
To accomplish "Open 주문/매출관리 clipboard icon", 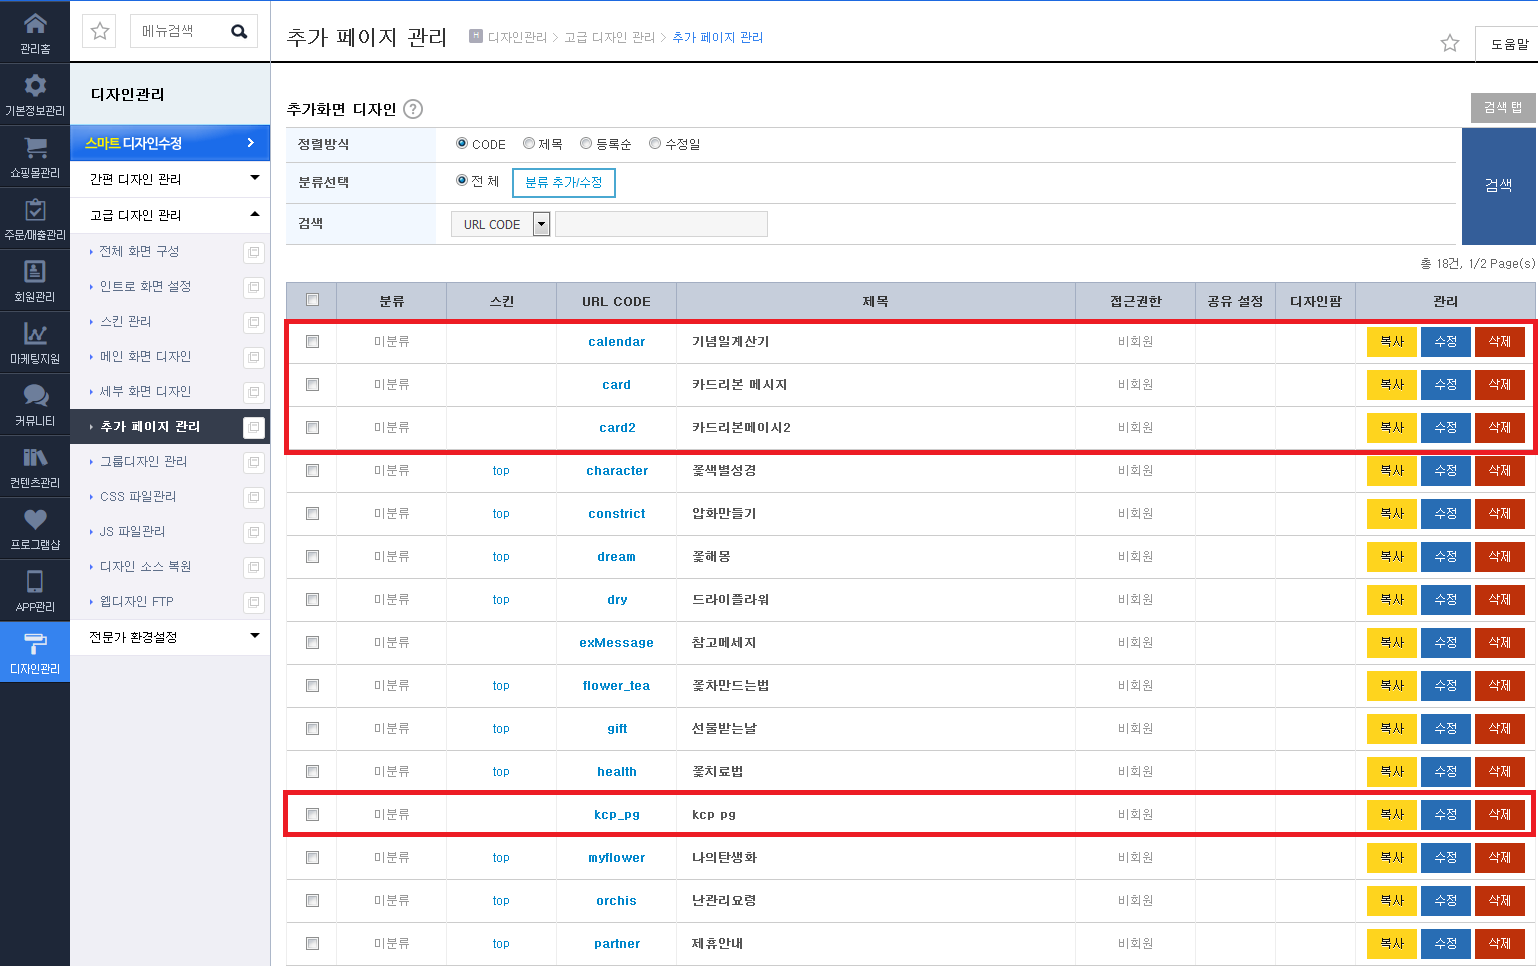I will pyautogui.click(x=35, y=210).
